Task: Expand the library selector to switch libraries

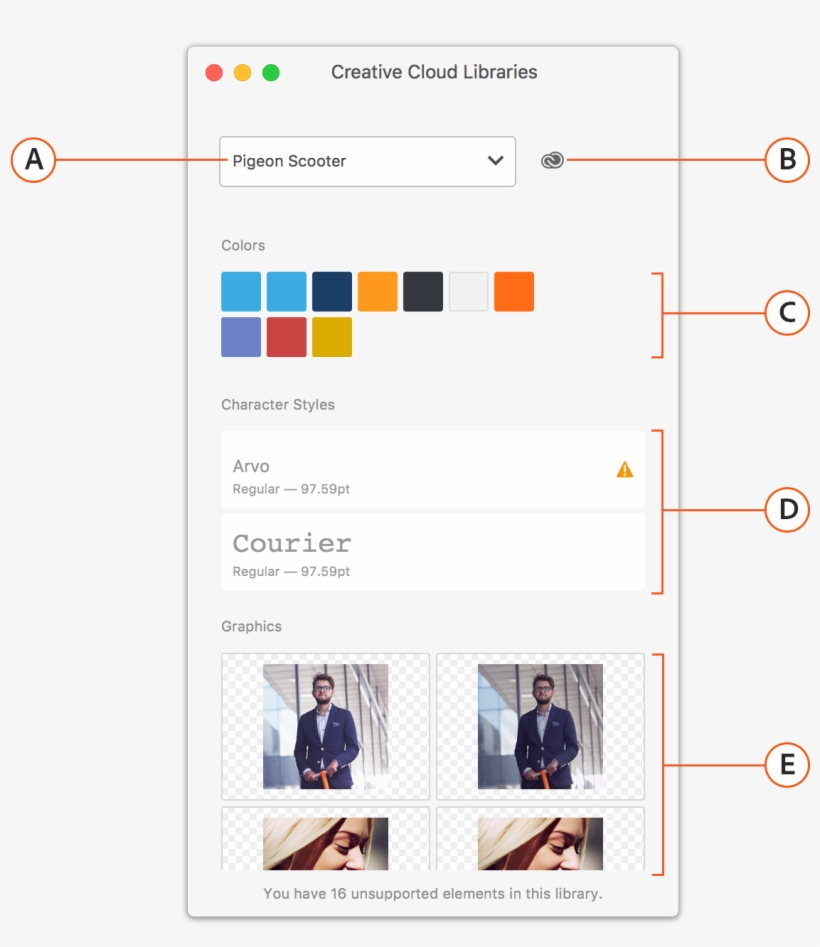Action: click(367, 161)
